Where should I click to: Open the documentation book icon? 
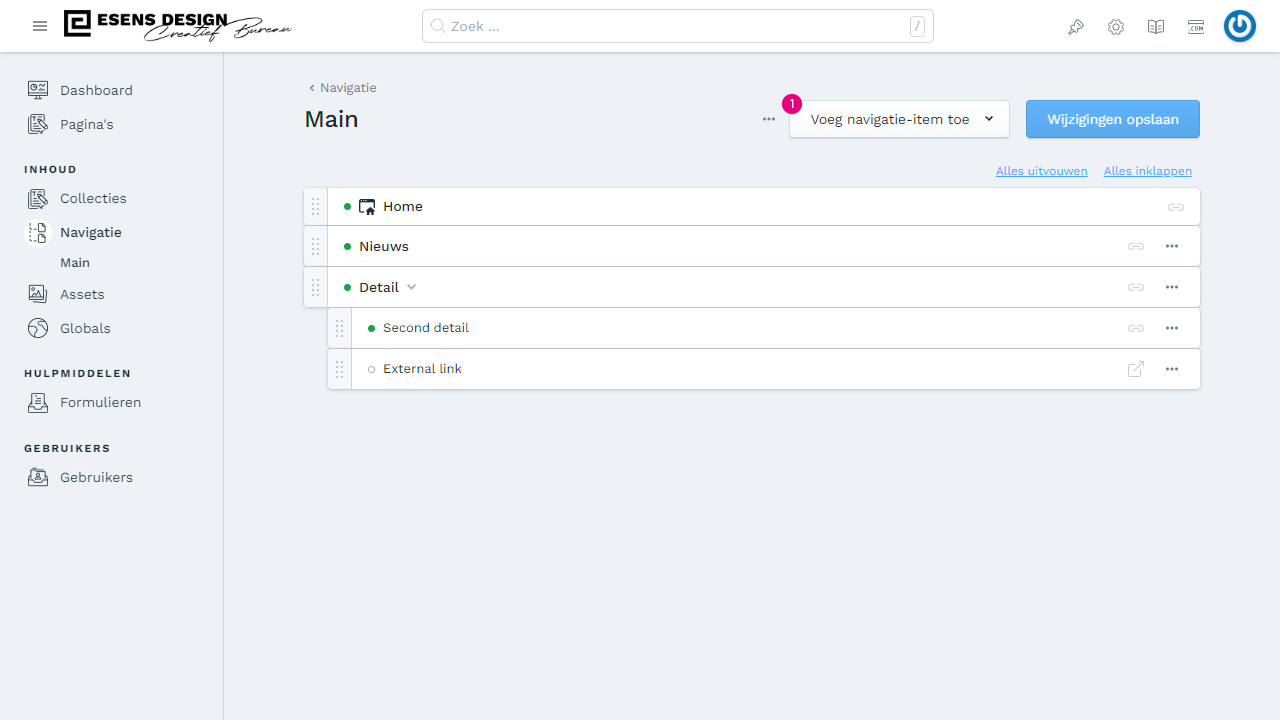pyautogui.click(x=1156, y=27)
